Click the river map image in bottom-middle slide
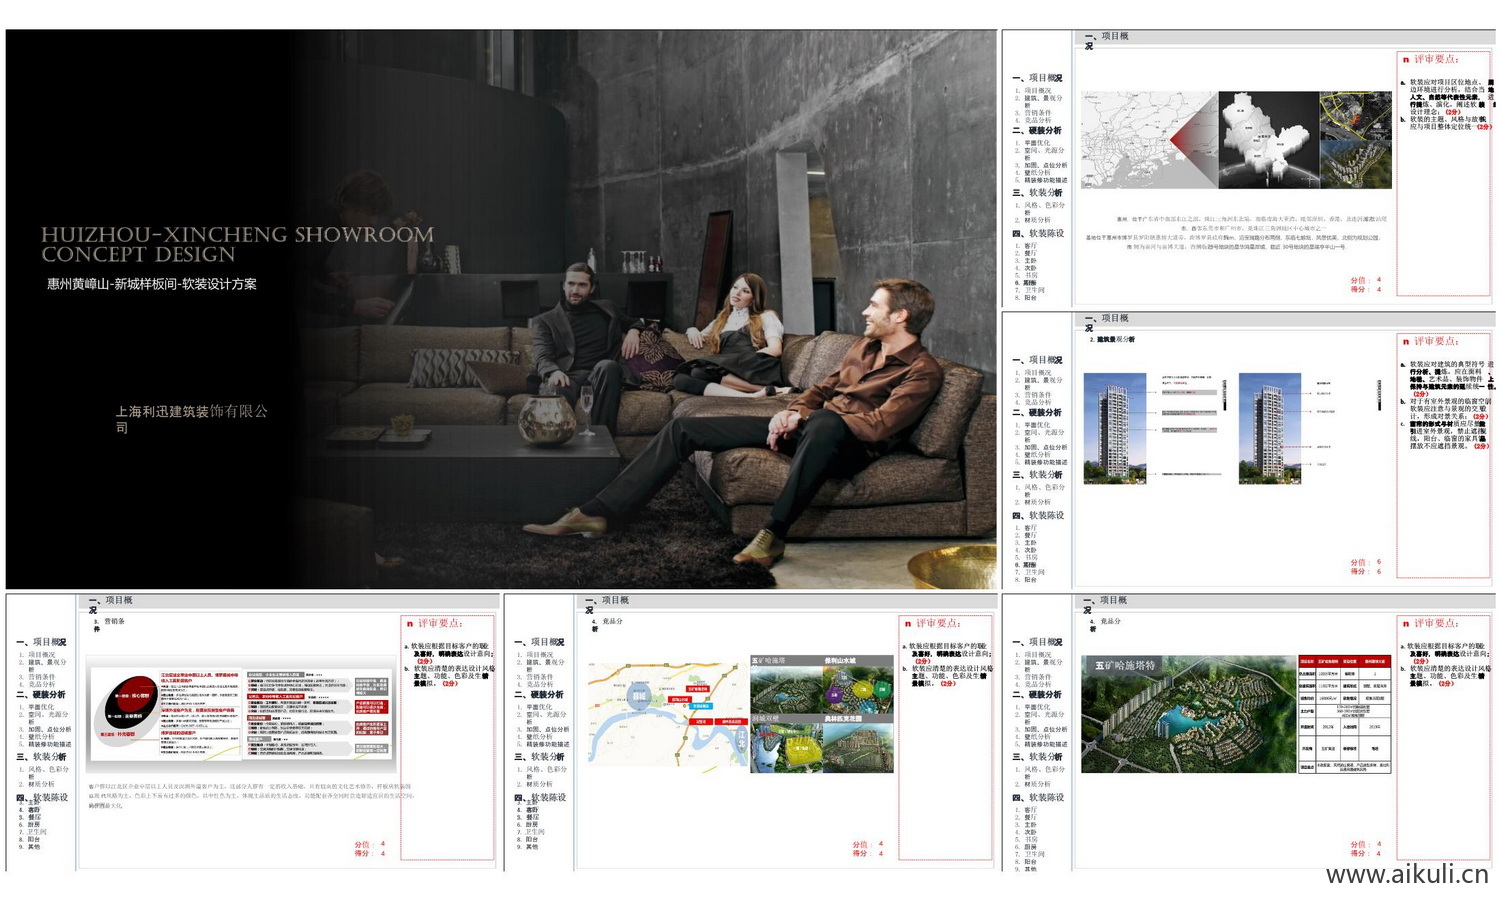Viewport: 1500px width, 900px height. point(667,714)
